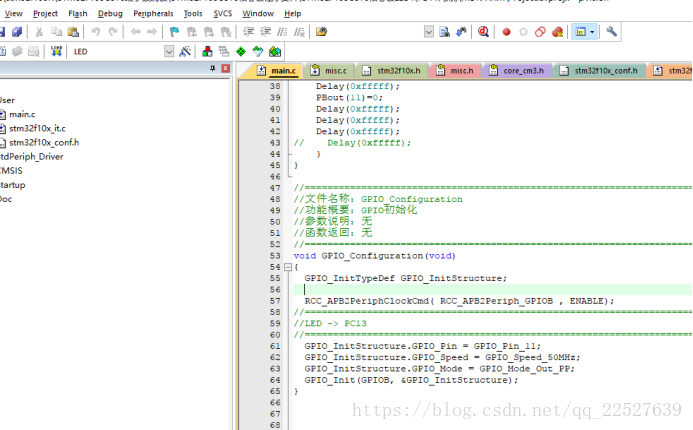Expand the window layout dropdown arrow
693x430 pixels.
click(x=592, y=32)
